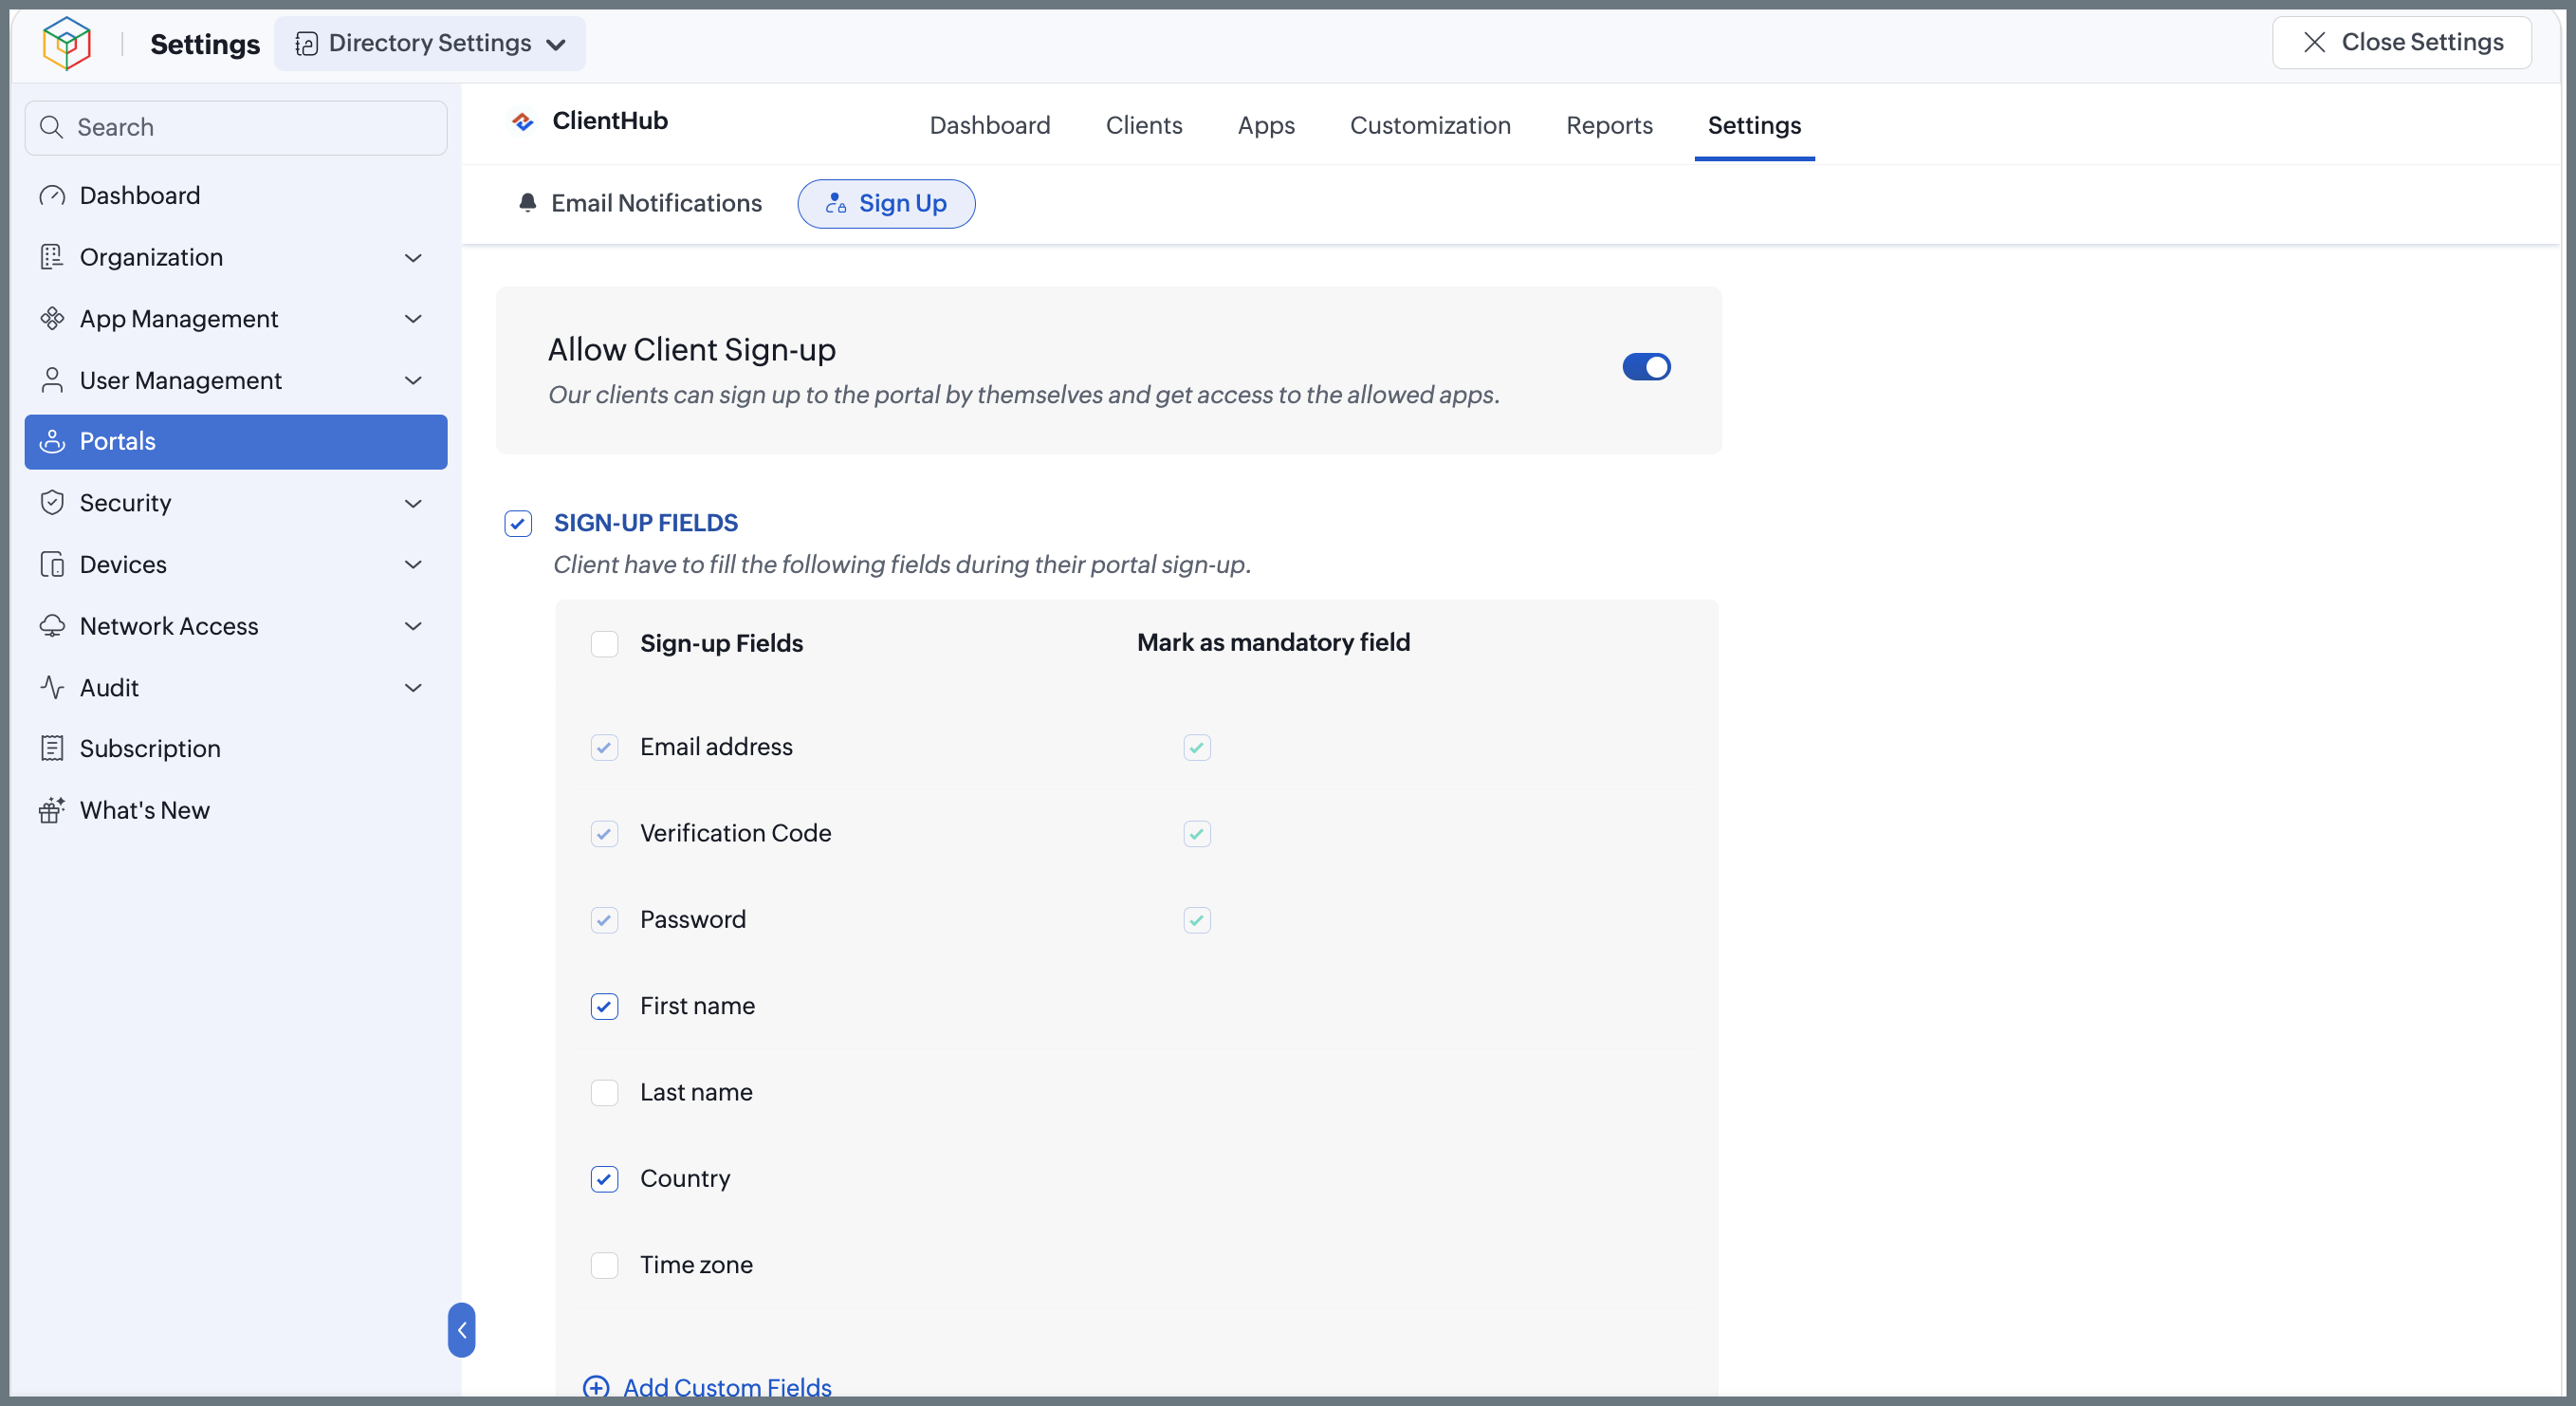Click the Verification Code field checkbox

[x=604, y=833]
